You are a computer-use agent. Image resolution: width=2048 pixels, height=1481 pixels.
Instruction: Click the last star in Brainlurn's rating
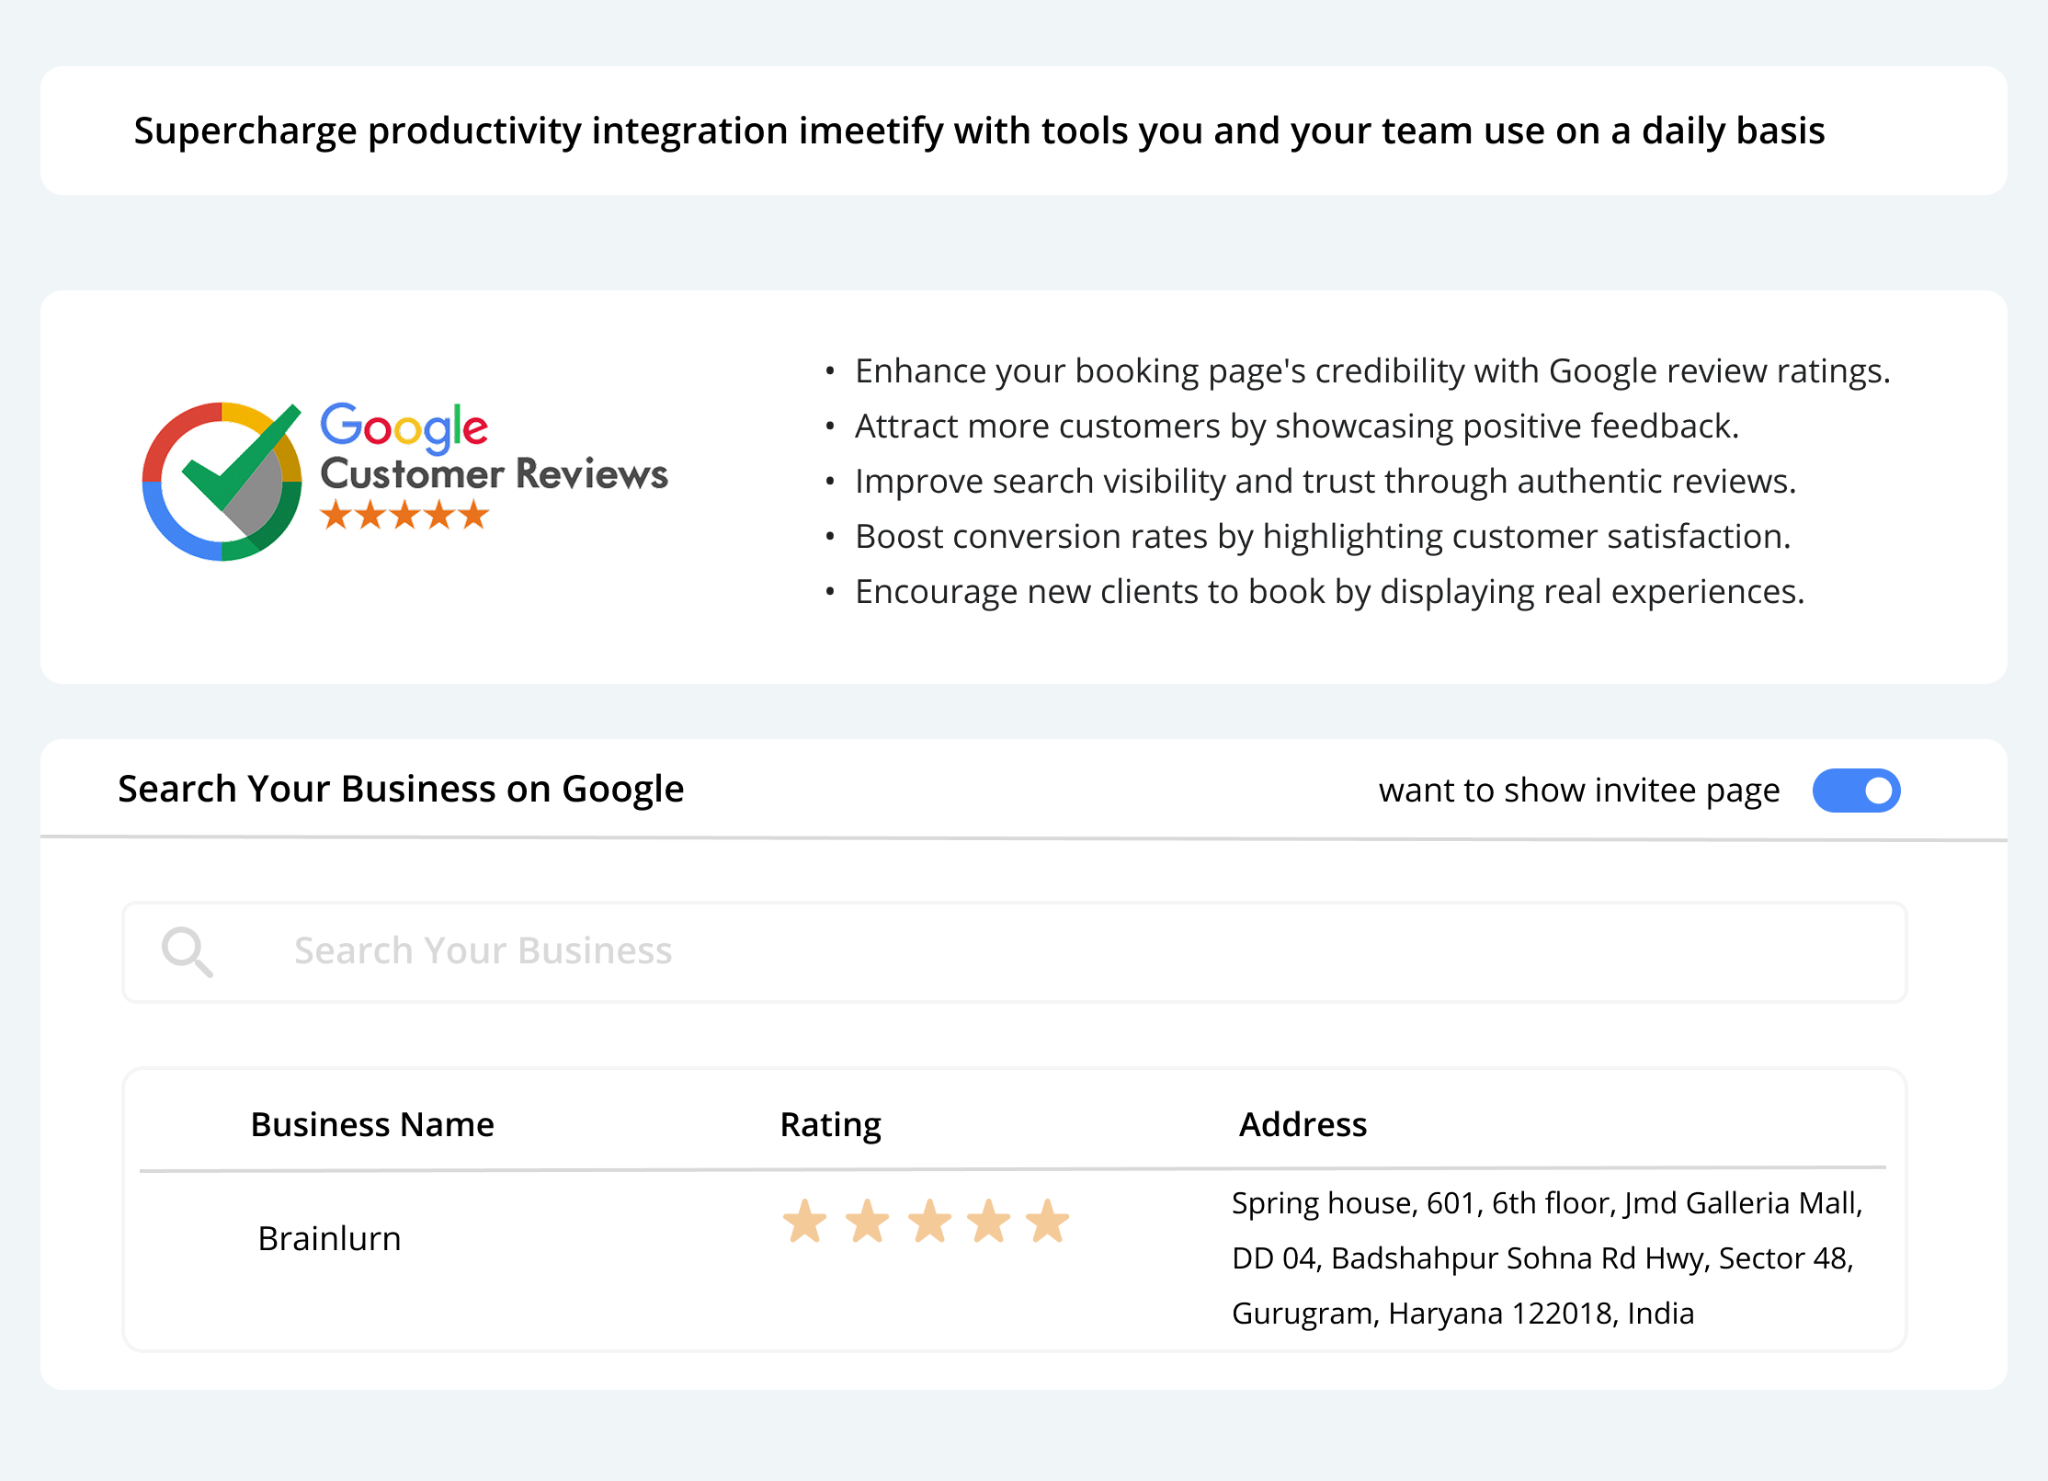[1048, 1222]
